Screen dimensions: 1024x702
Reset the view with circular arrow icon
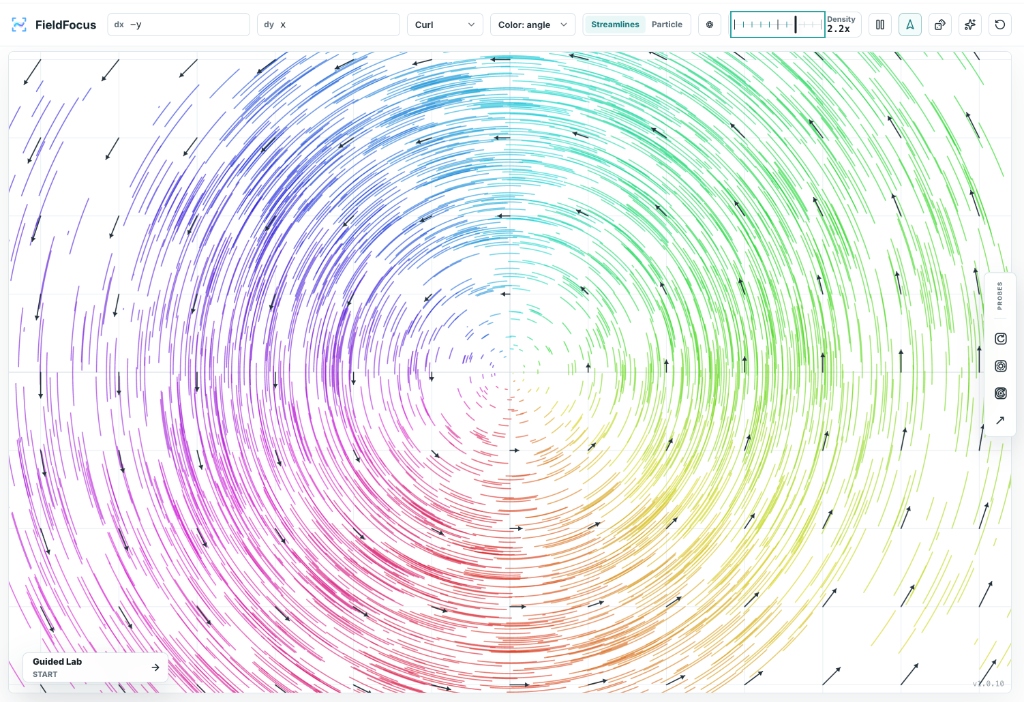tap(1000, 25)
